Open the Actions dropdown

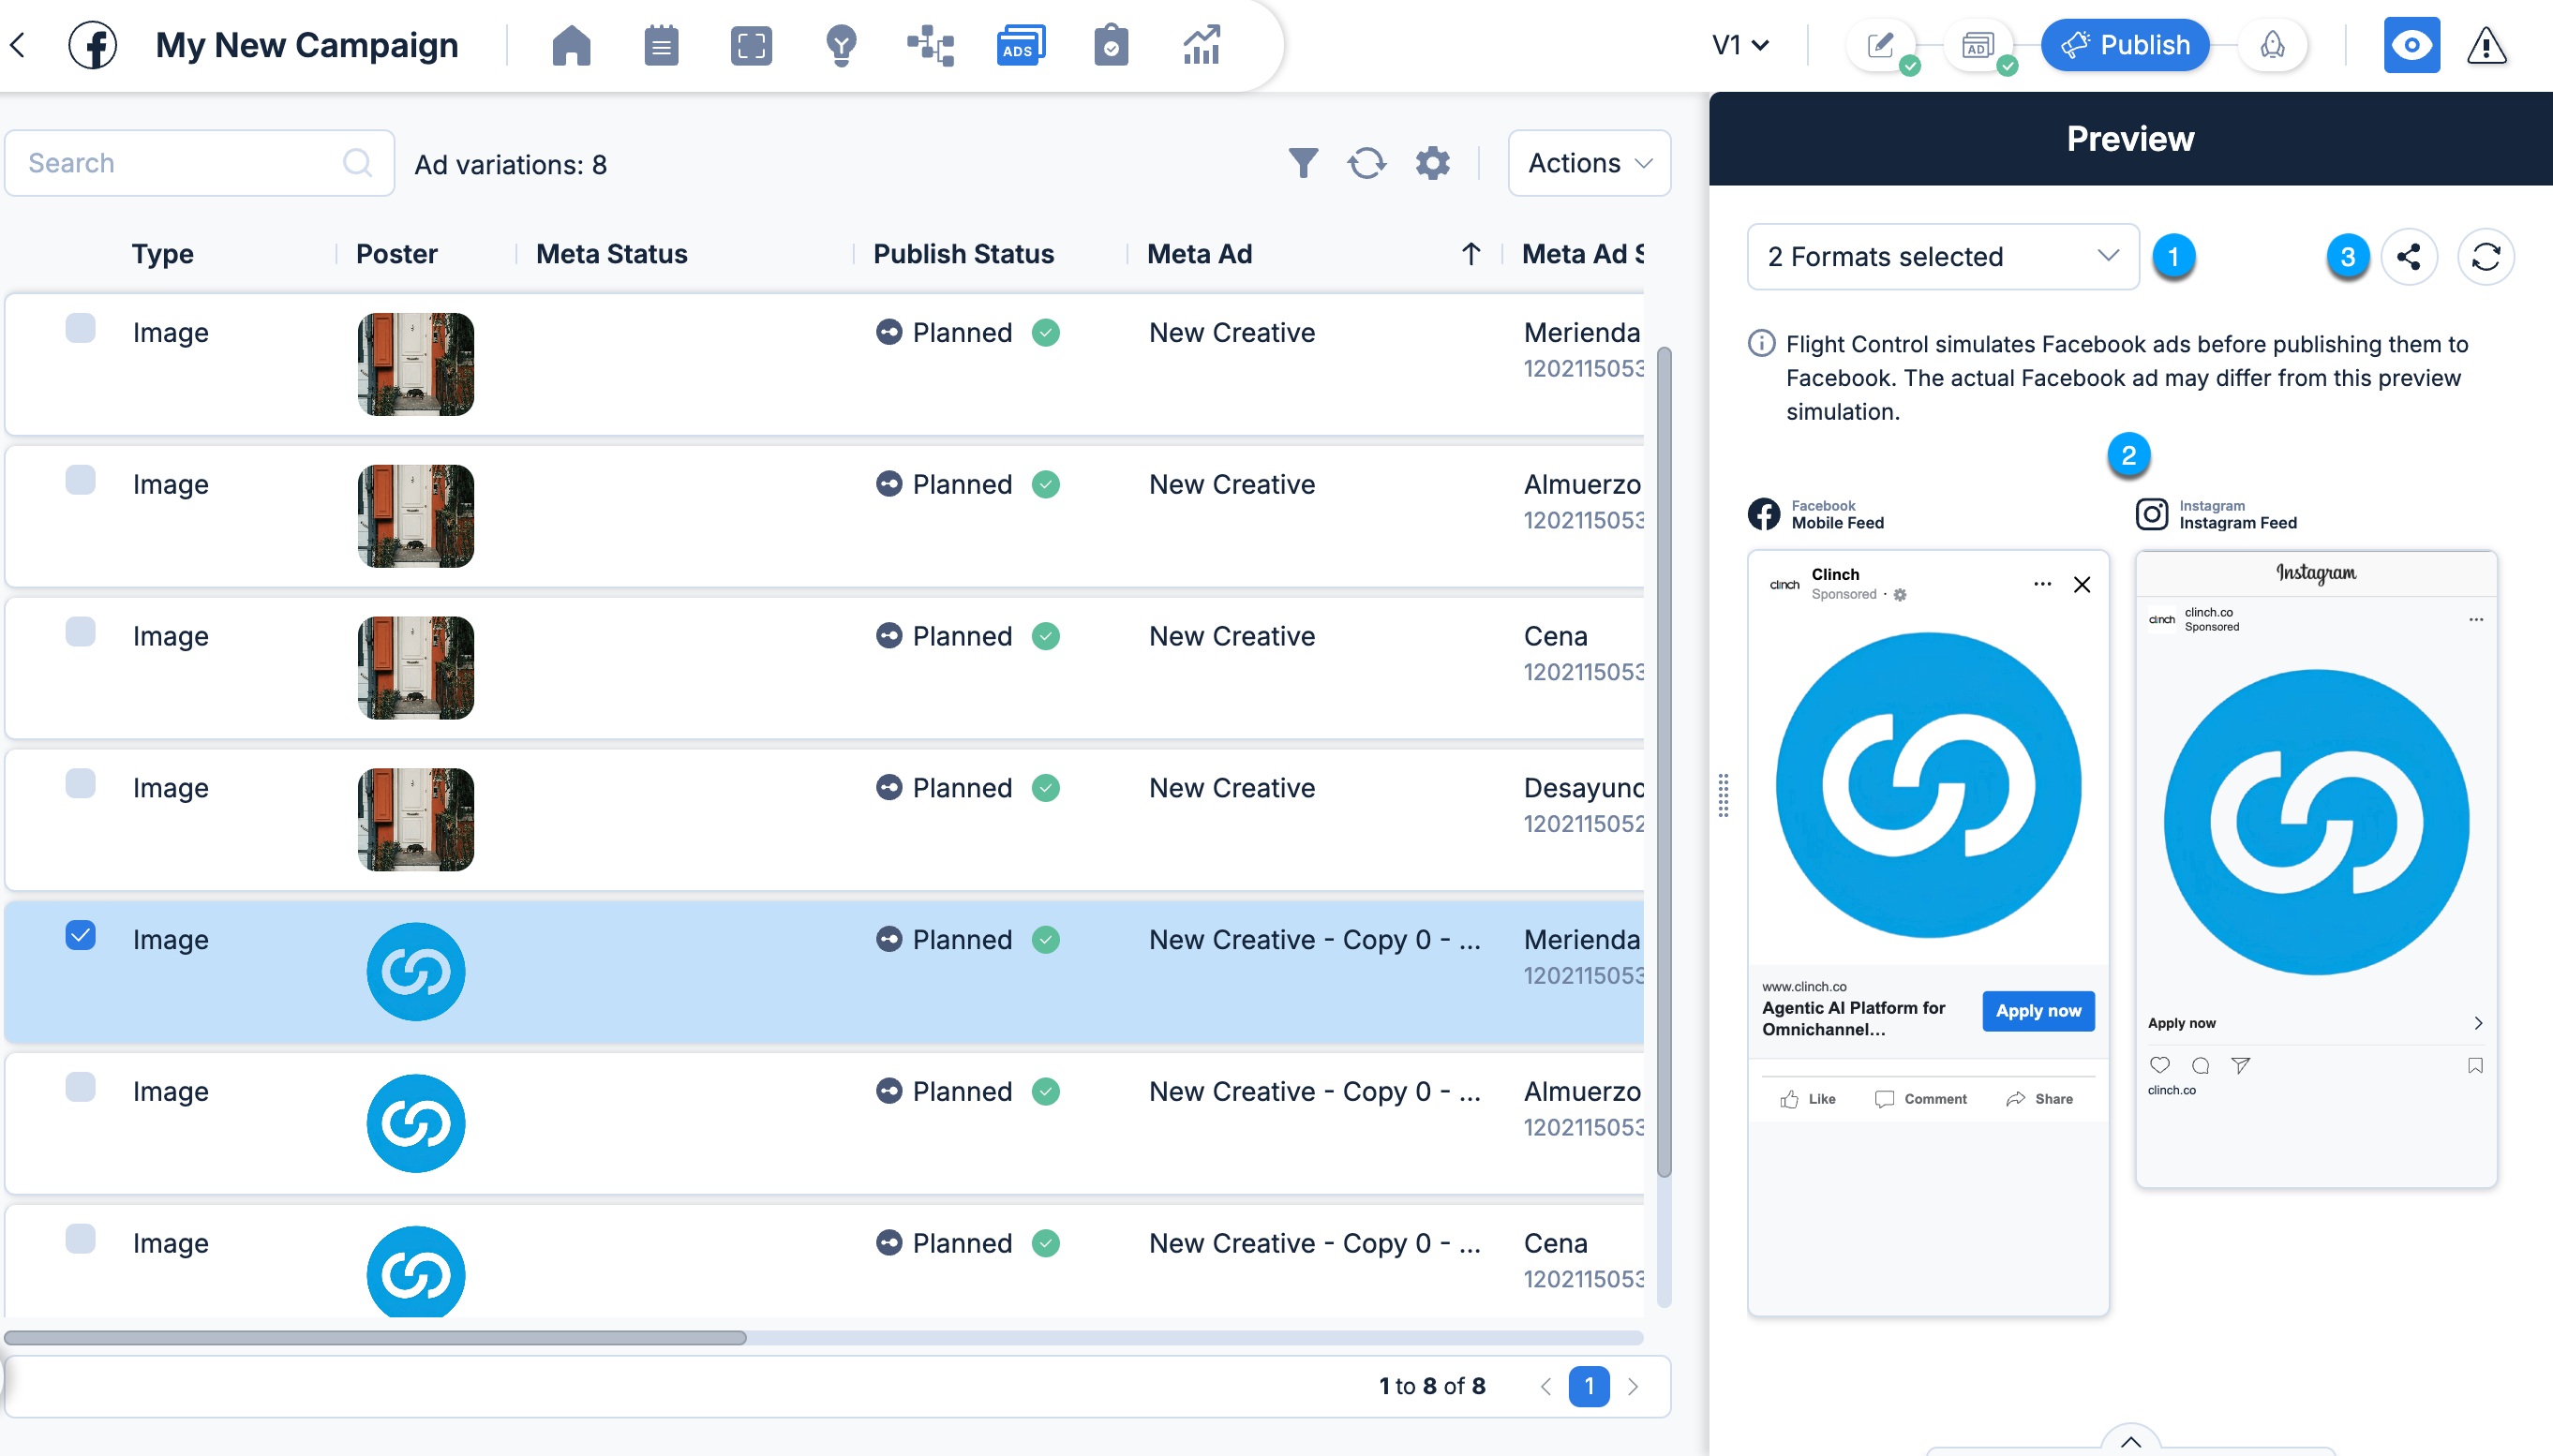click(x=1590, y=163)
